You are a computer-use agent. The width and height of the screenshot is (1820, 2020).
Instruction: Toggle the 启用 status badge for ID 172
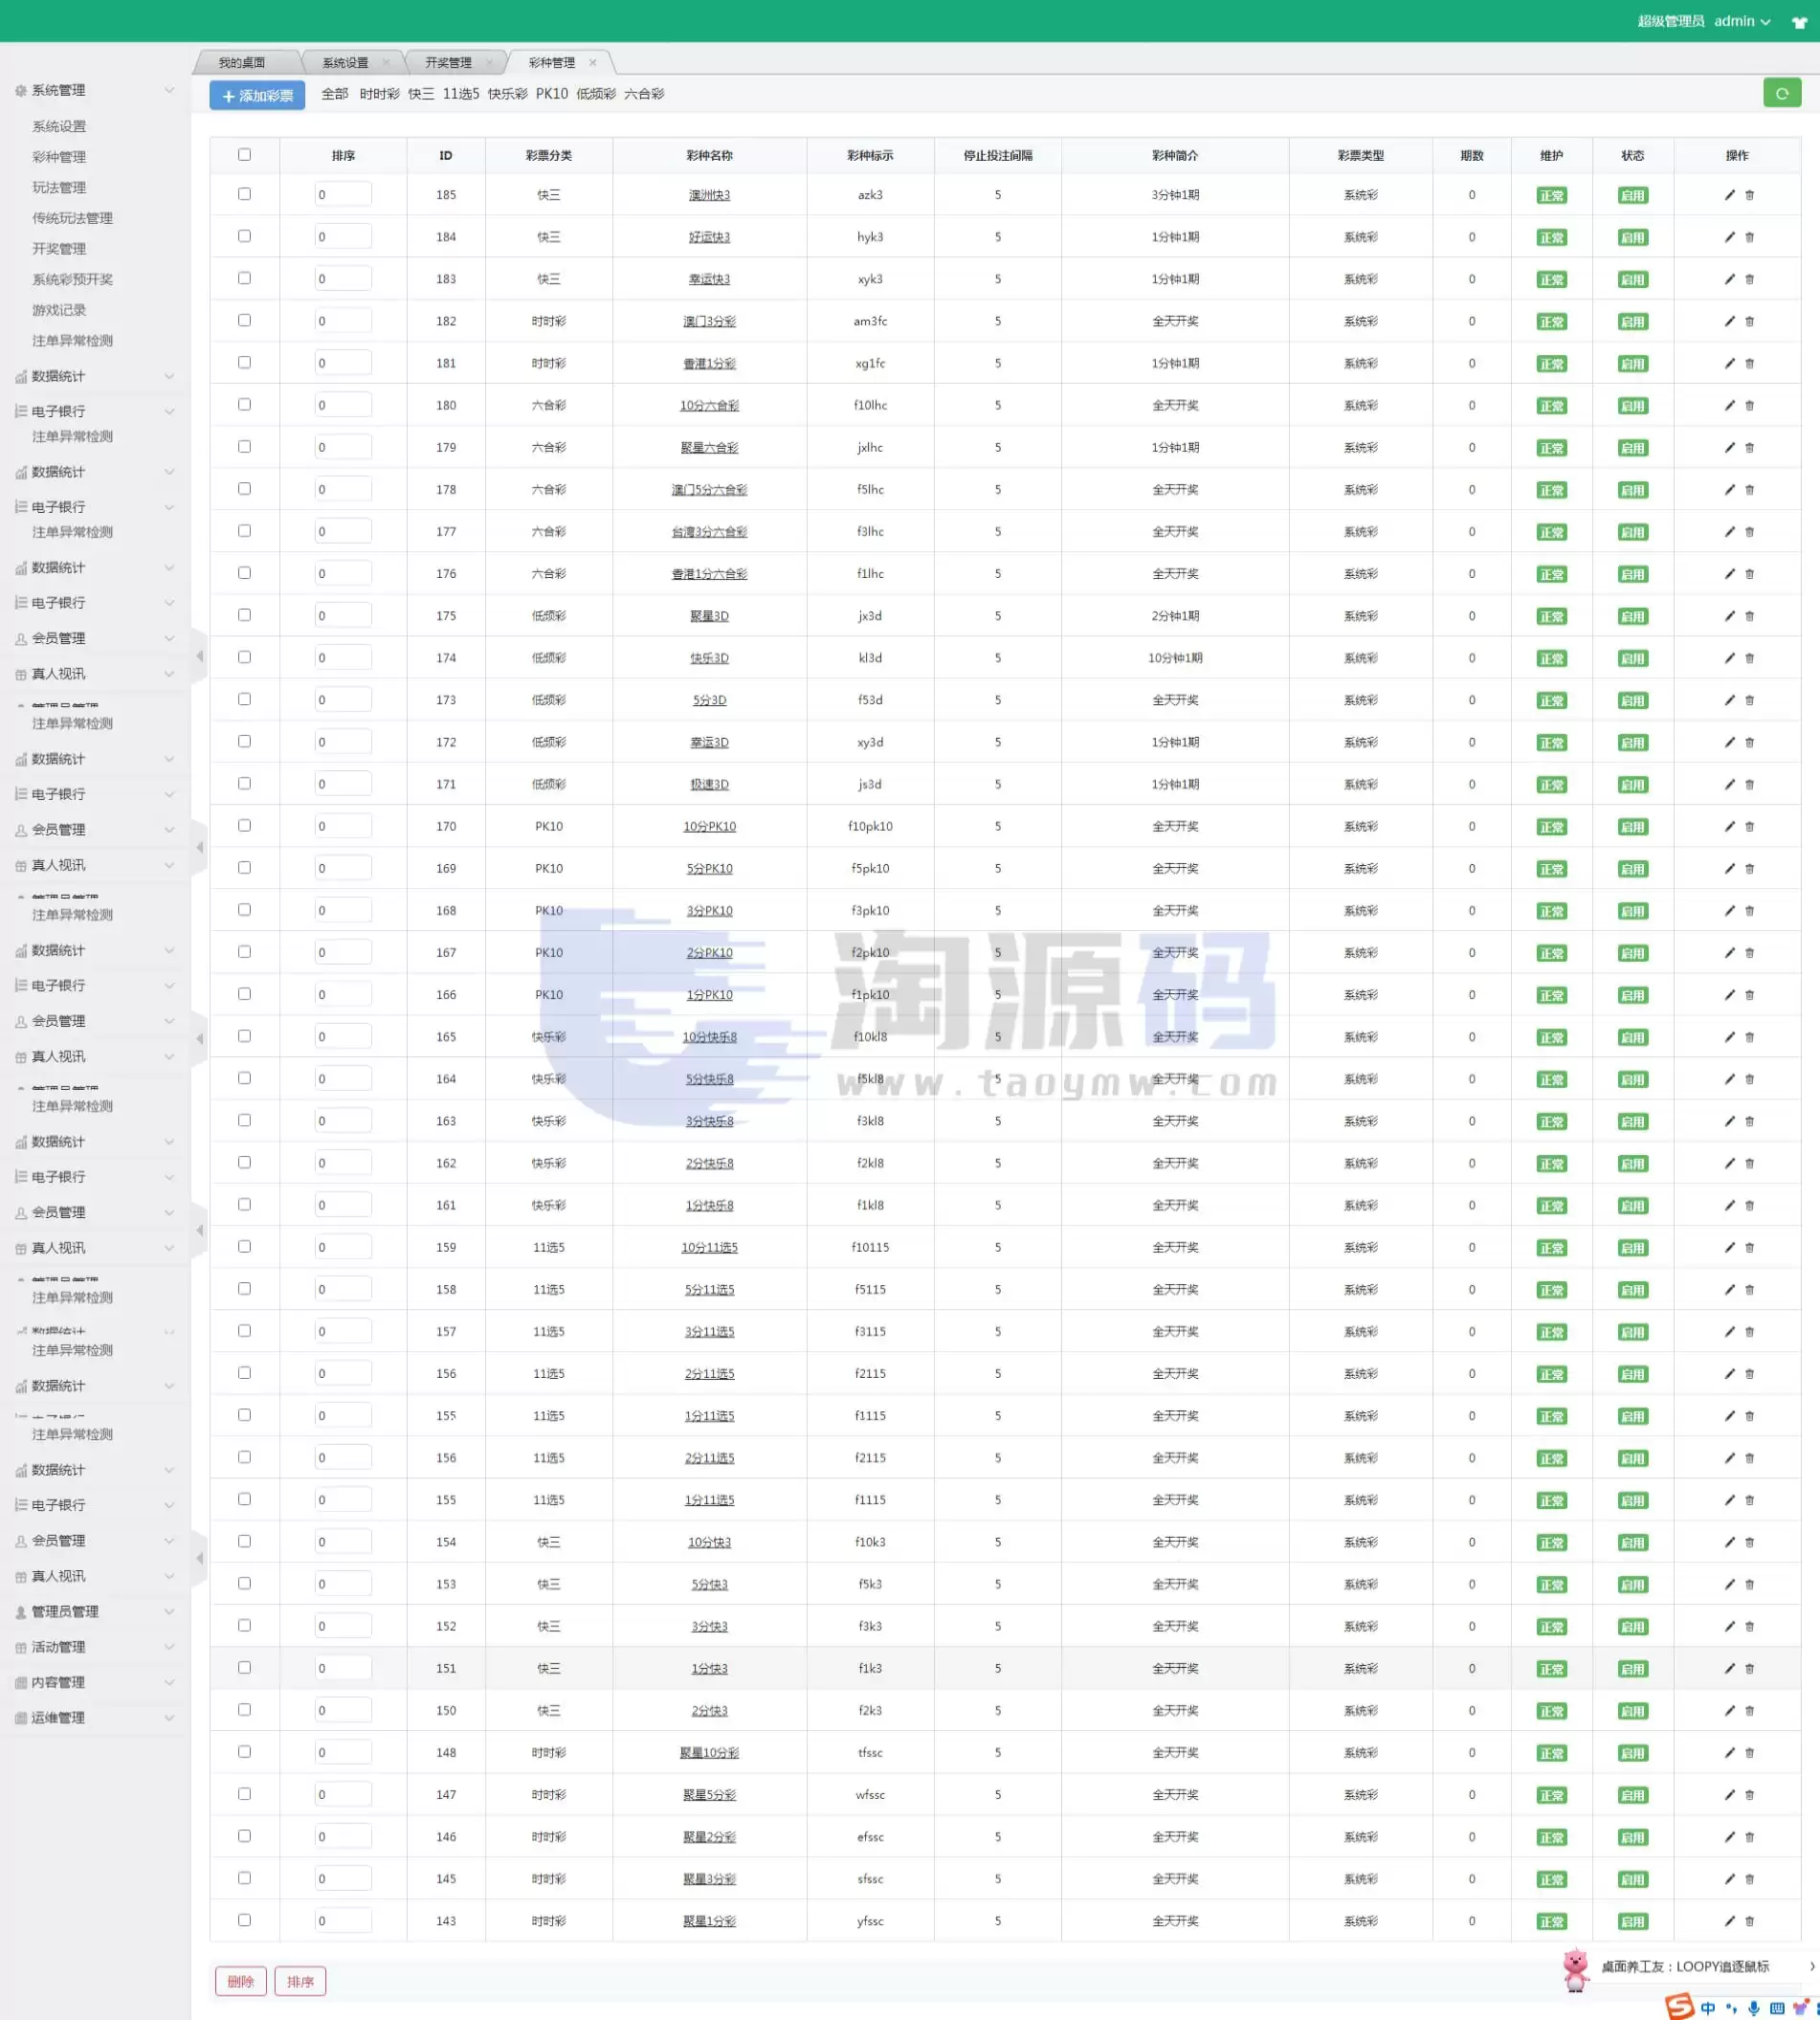[1632, 743]
